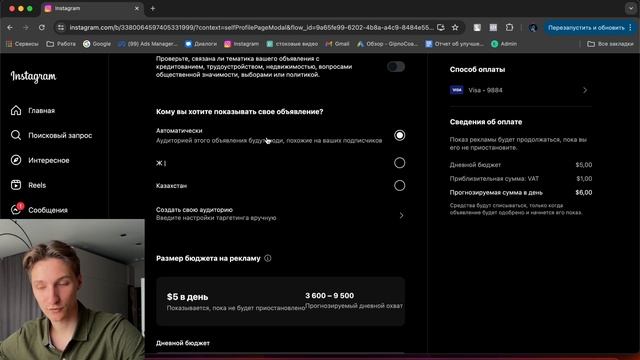Click the browser back arrow
The width and height of the screenshot is (640, 360).
[10, 27]
